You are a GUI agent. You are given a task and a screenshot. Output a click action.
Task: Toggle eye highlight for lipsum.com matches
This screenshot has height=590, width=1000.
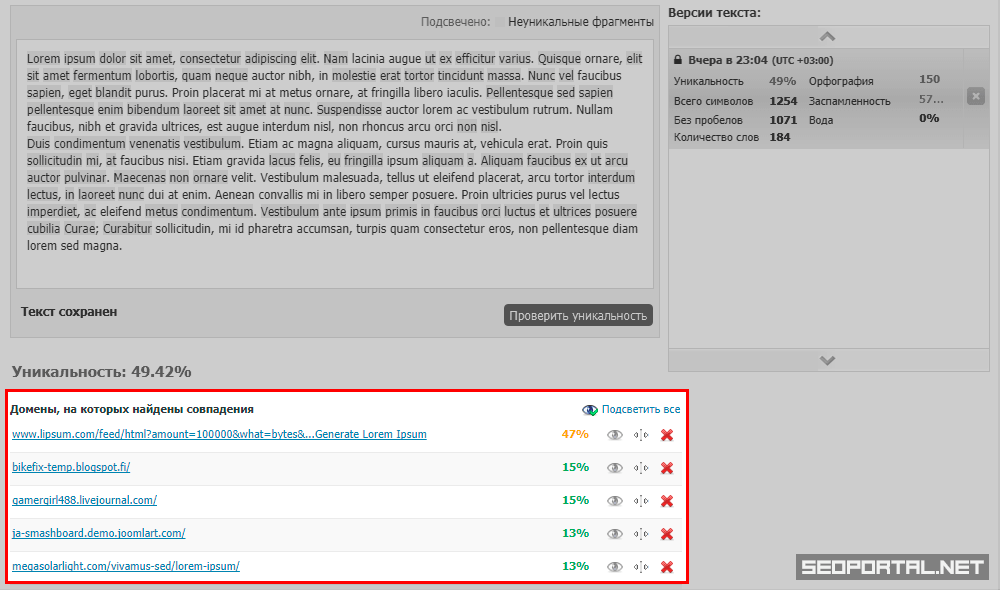(615, 435)
